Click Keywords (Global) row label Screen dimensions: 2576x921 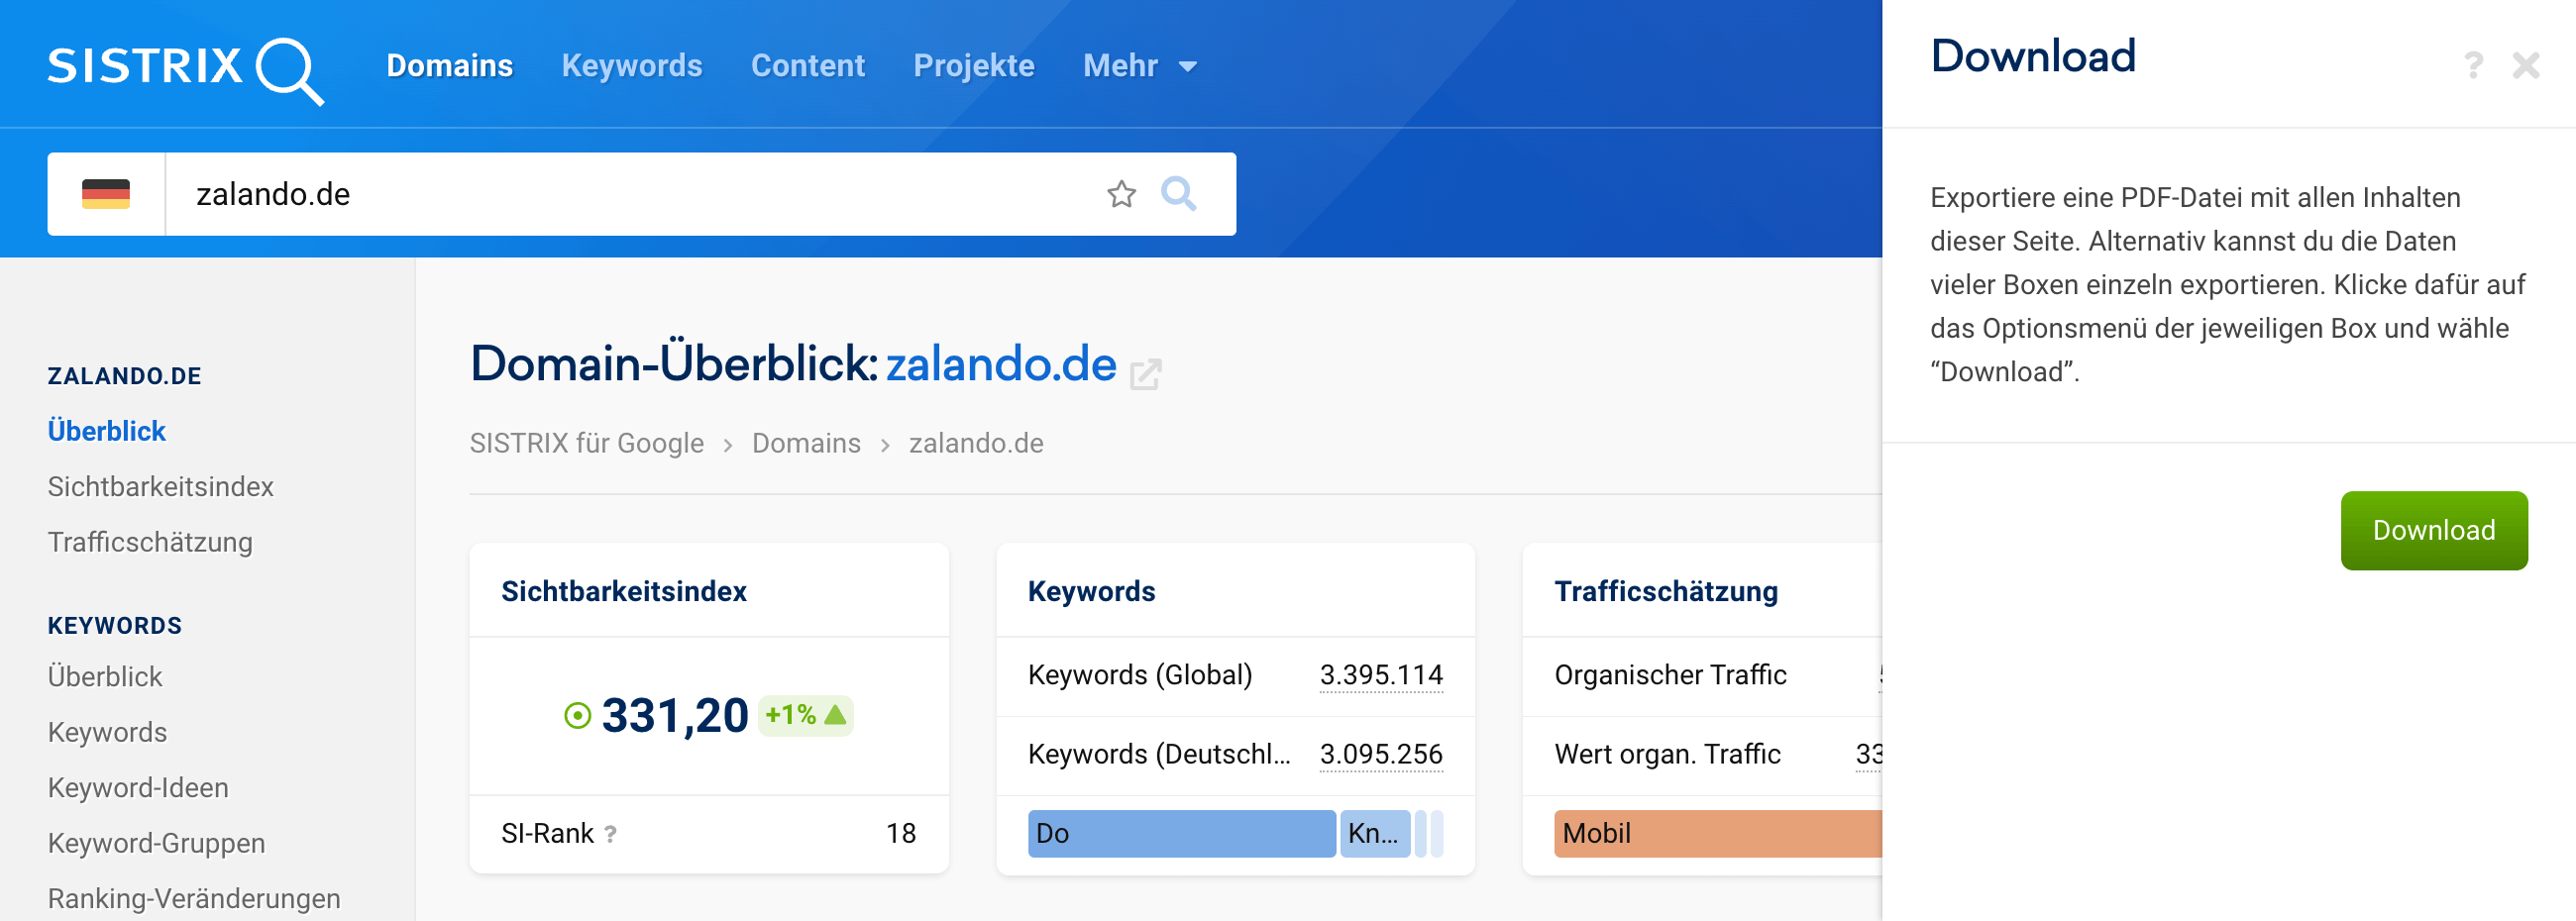[x=1140, y=676]
